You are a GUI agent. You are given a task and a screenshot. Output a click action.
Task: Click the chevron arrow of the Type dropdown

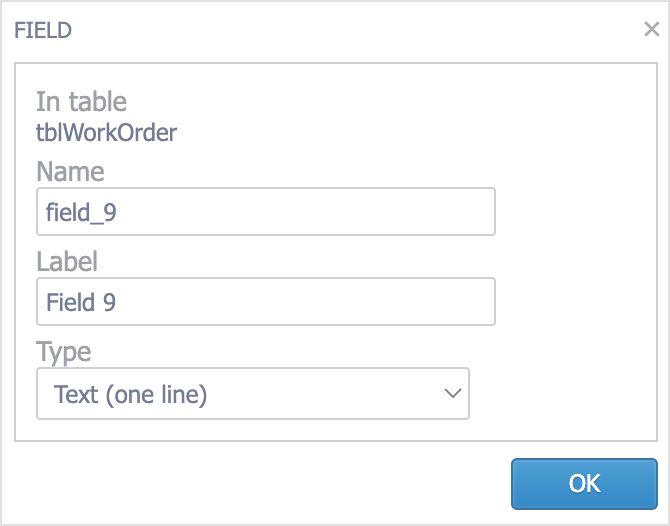[x=452, y=394]
